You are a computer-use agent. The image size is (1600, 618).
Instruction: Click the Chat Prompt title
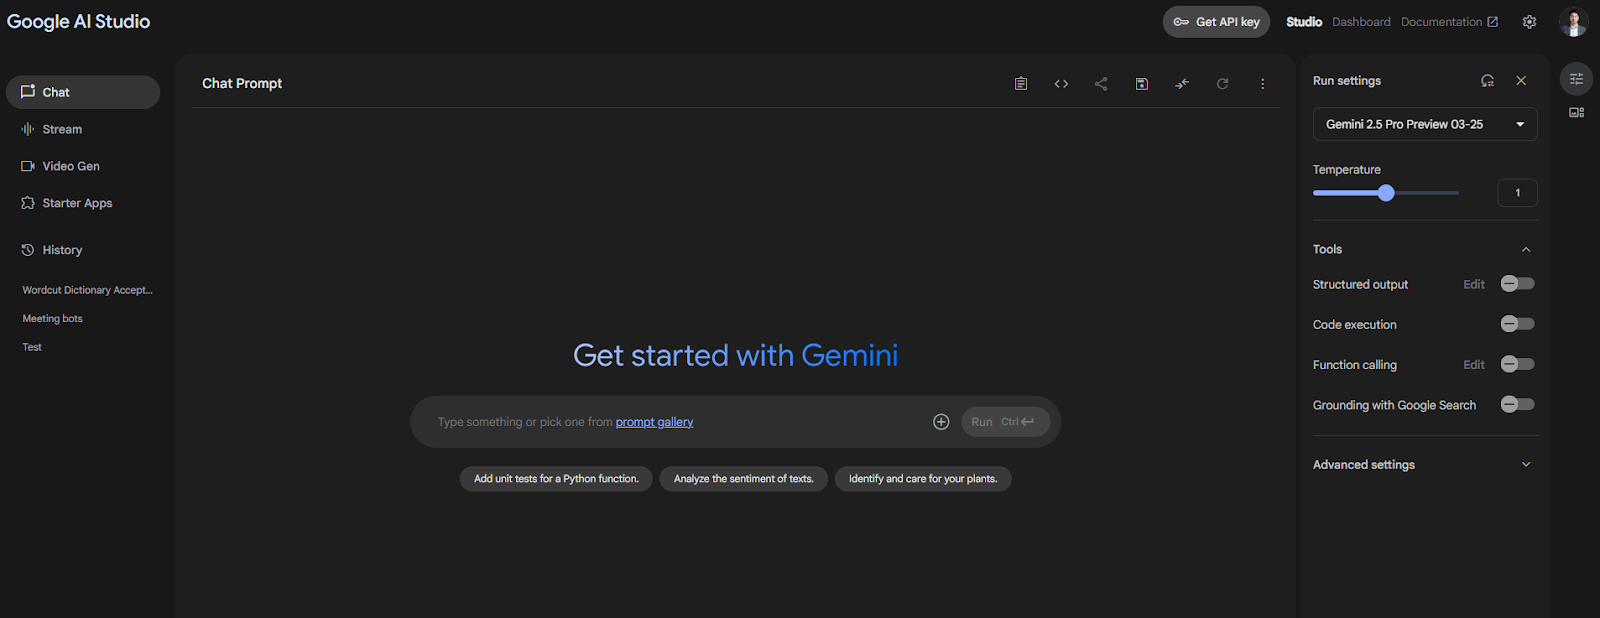pyautogui.click(x=242, y=84)
